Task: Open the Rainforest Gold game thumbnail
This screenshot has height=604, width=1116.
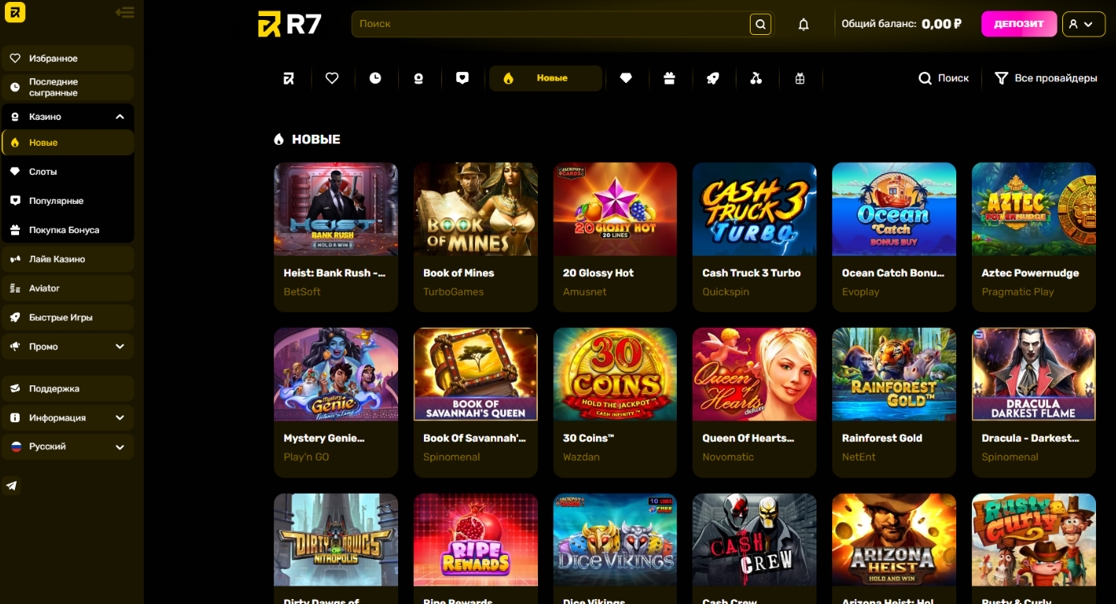Action: [x=894, y=374]
